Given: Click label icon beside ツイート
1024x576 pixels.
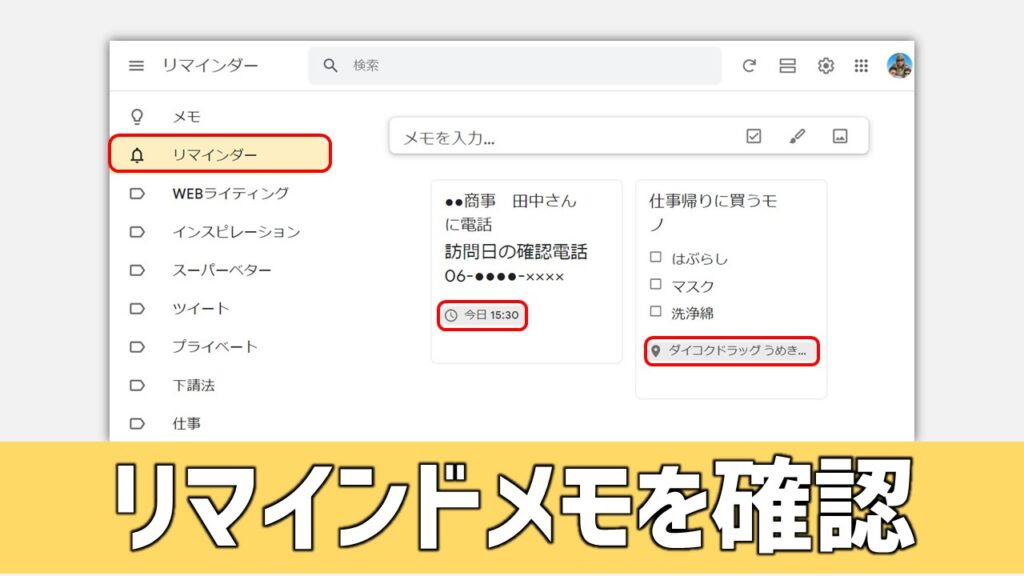Looking at the screenshot, I should [136, 308].
